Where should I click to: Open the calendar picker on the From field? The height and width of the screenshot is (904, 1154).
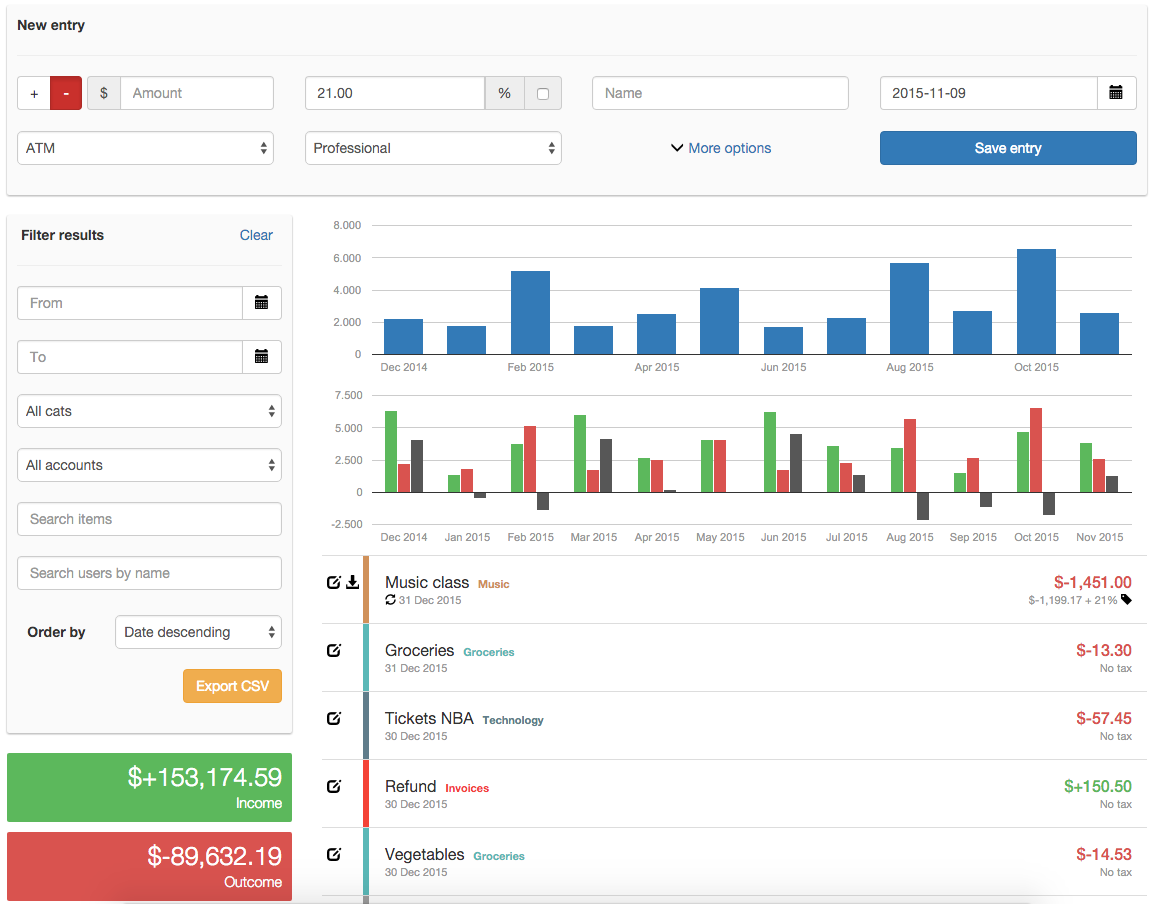262,302
